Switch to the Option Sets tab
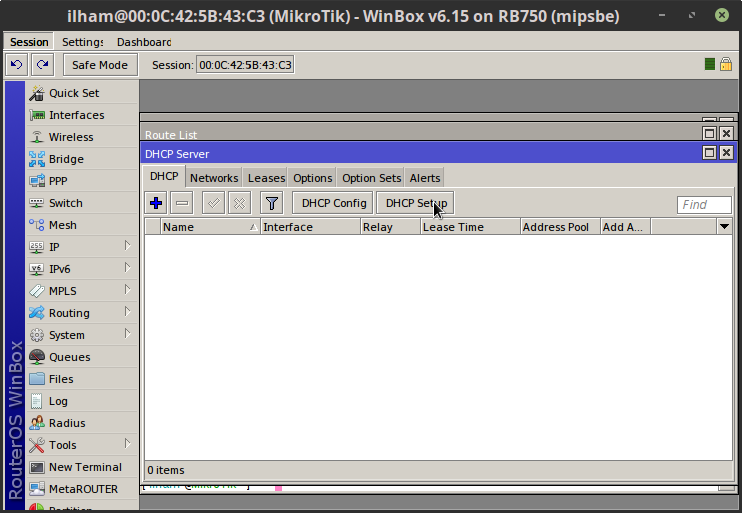Viewport: 742px width, 513px height. tap(371, 178)
